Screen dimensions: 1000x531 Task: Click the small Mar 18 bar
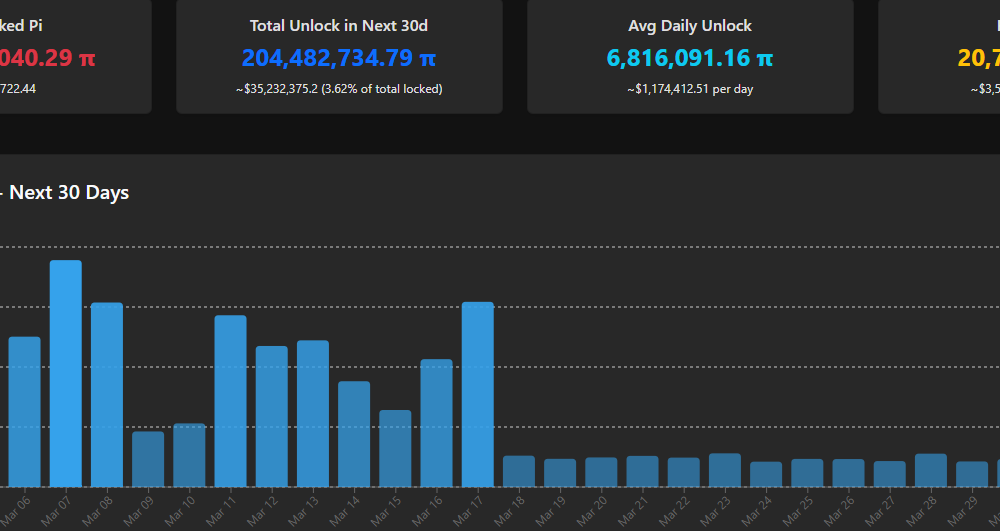(x=519, y=471)
